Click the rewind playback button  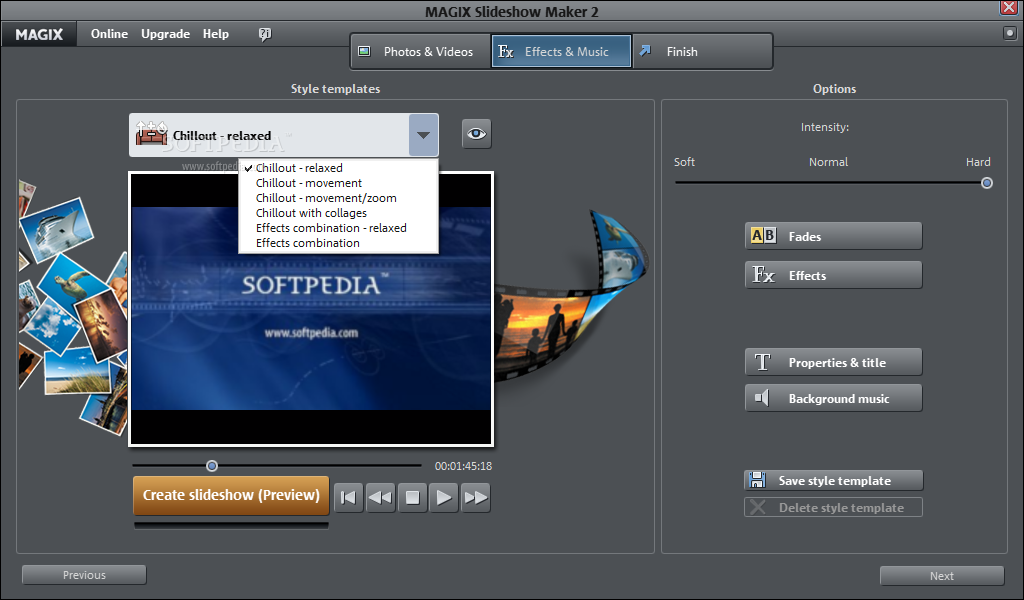[380, 497]
